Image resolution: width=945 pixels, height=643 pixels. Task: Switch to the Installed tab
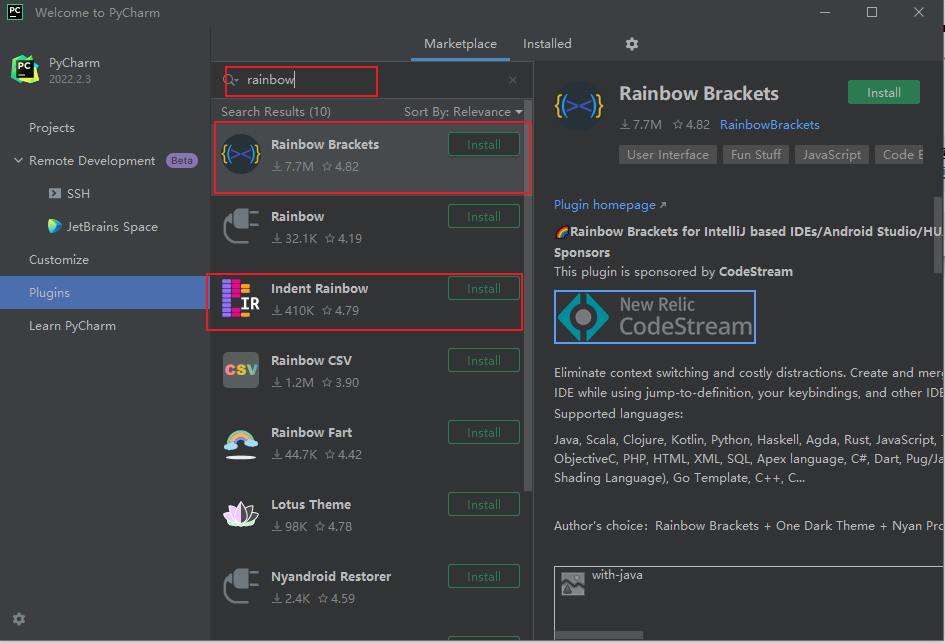(547, 43)
